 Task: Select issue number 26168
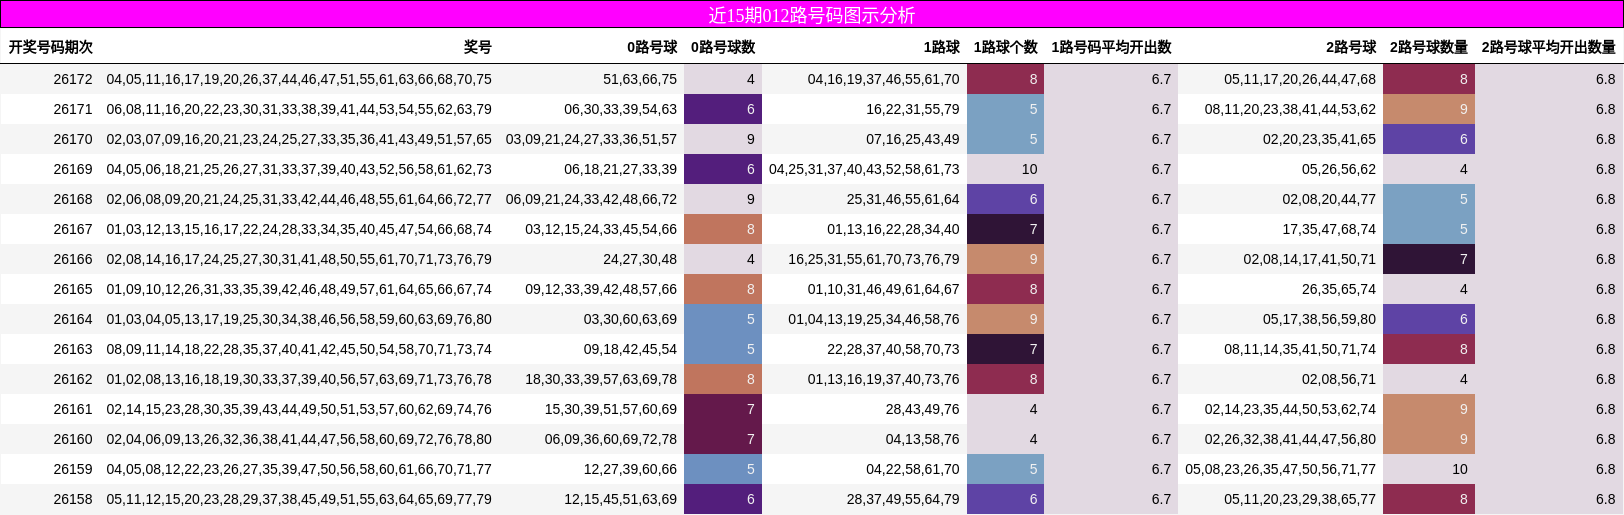[x=73, y=199]
